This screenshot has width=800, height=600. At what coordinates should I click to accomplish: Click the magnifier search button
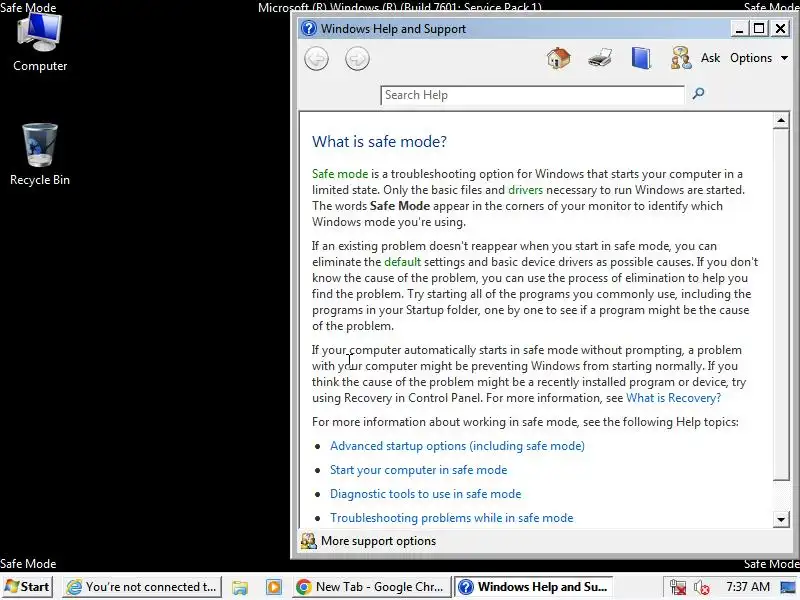[698, 93]
